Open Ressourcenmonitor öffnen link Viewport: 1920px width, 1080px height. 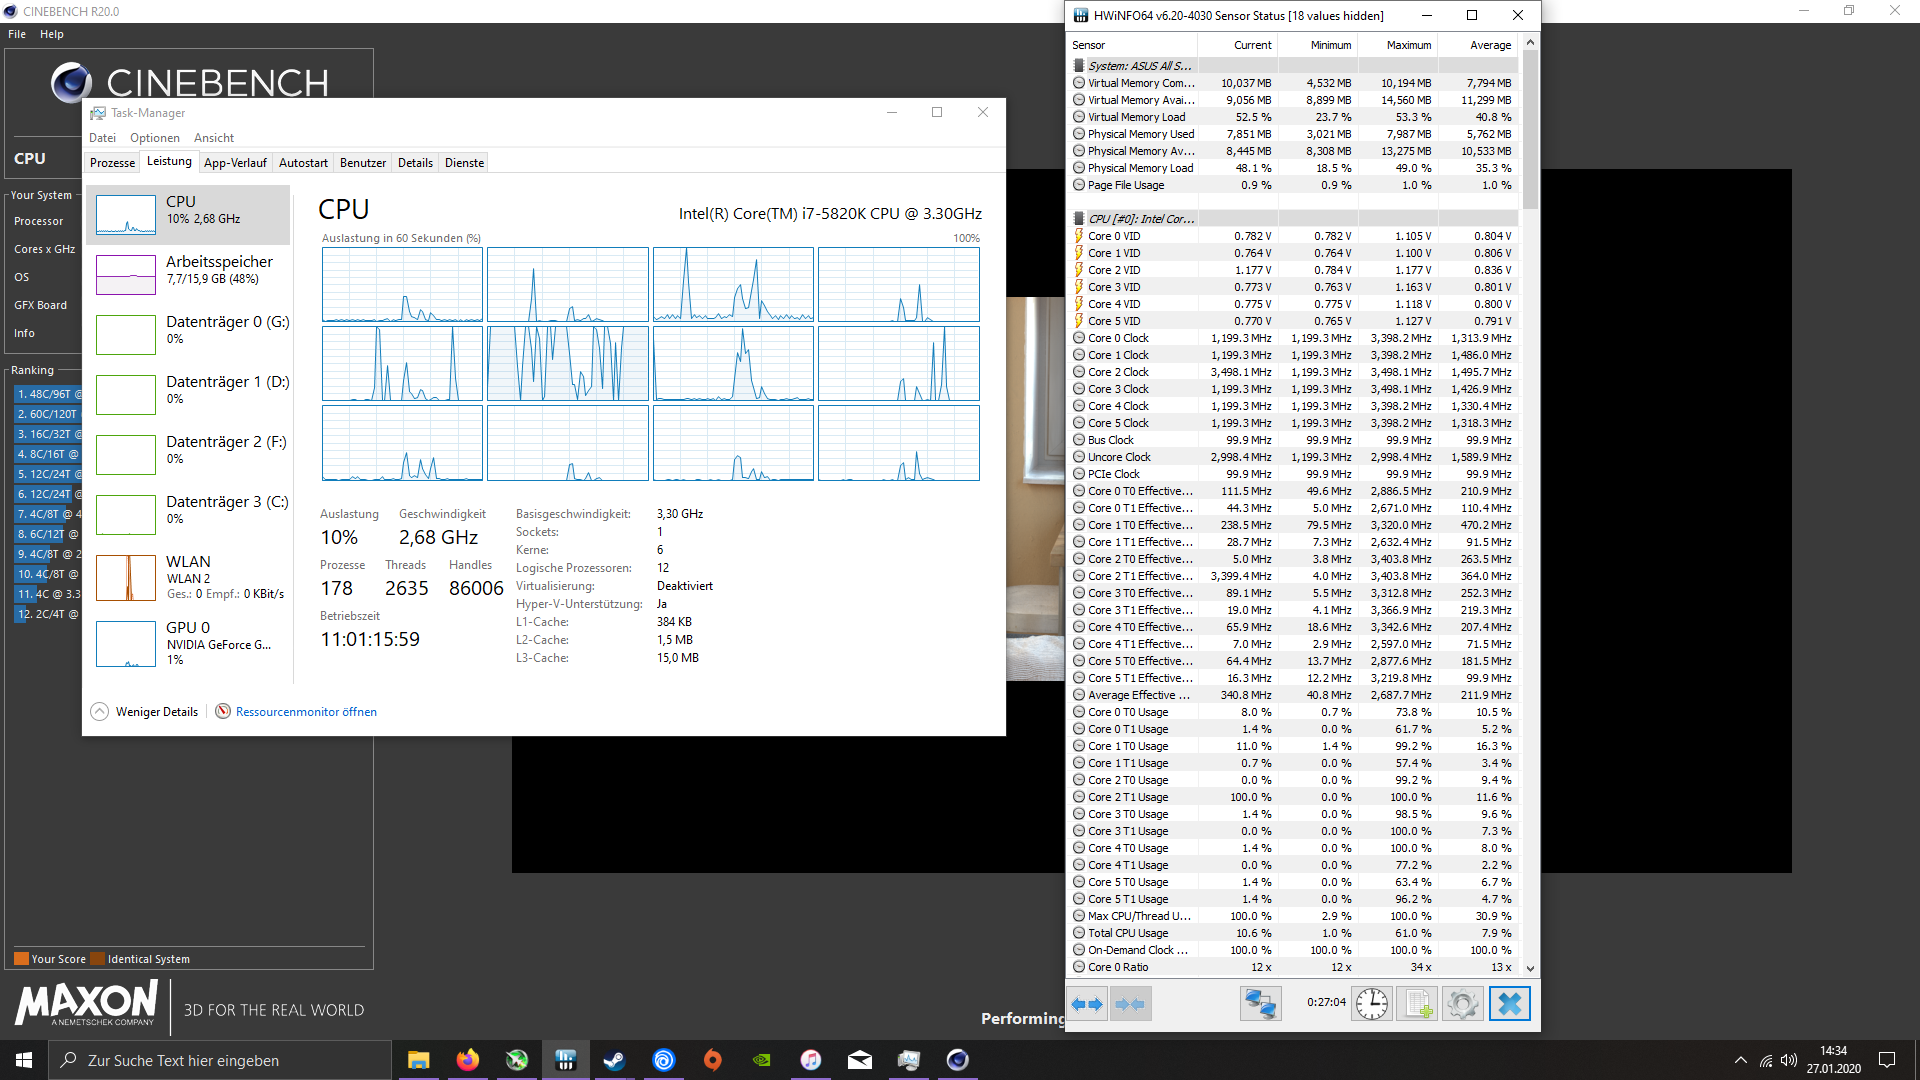tap(306, 712)
